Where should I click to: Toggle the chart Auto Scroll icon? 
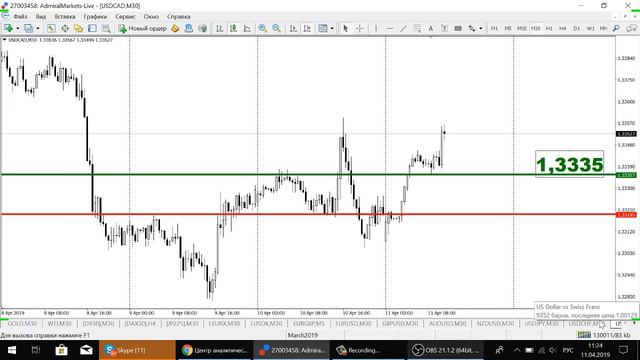293,28
